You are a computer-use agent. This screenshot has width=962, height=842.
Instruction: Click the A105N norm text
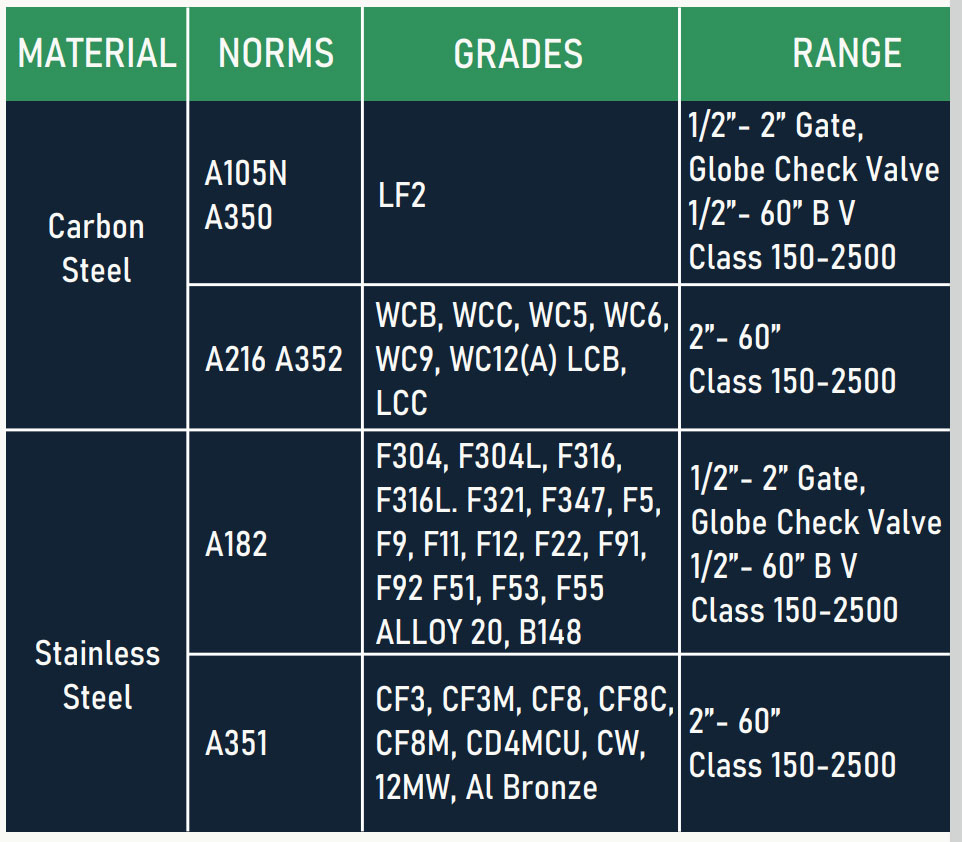(246, 174)
